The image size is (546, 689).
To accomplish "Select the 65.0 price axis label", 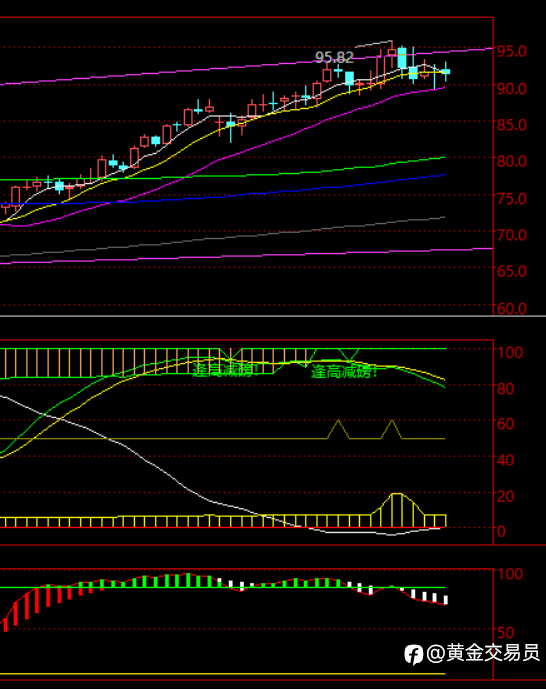I will [x=512, y=271].
